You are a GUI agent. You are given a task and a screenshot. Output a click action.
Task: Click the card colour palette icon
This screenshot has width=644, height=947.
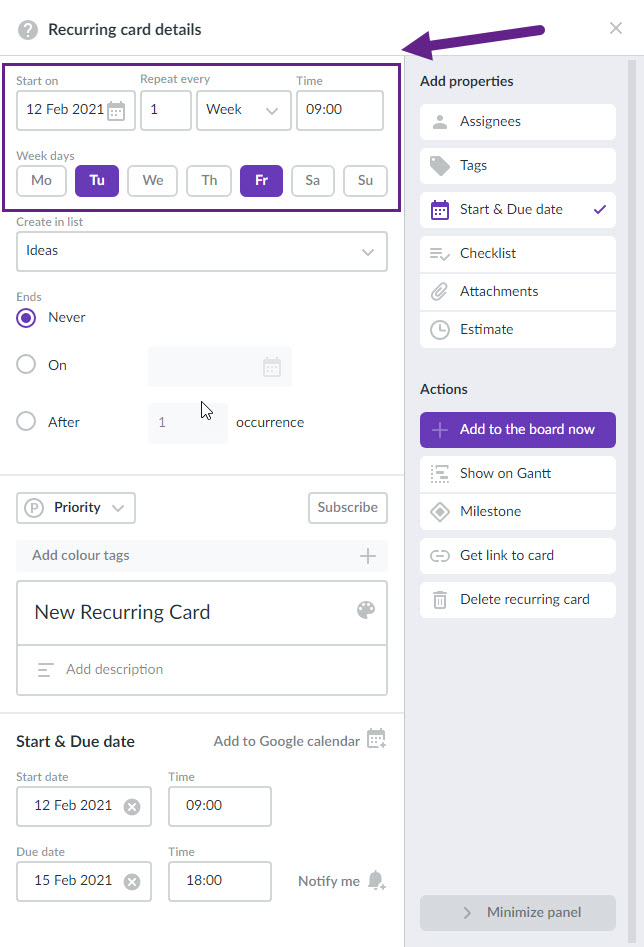click(x=365, y=610)
